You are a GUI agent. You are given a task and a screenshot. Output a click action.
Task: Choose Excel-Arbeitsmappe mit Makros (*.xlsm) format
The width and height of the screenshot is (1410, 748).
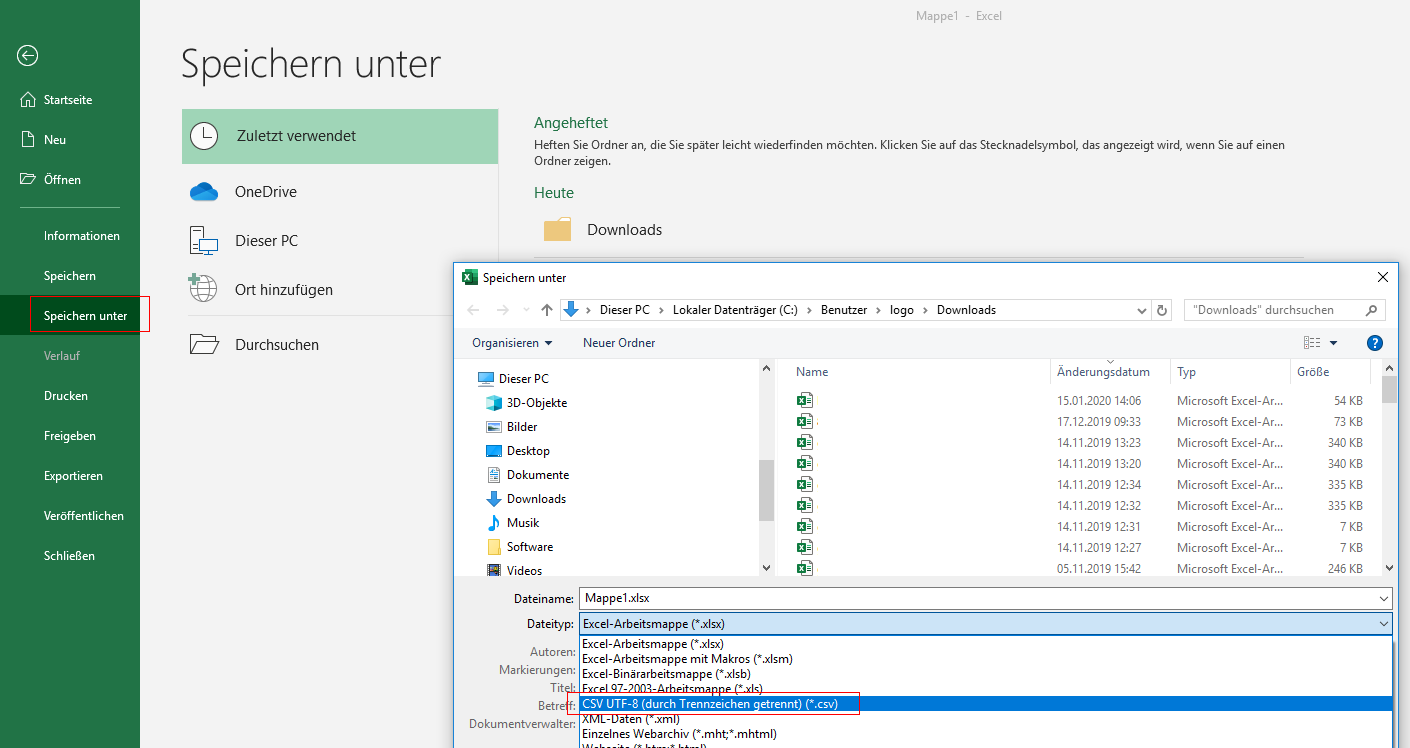(x=686, y=659)
